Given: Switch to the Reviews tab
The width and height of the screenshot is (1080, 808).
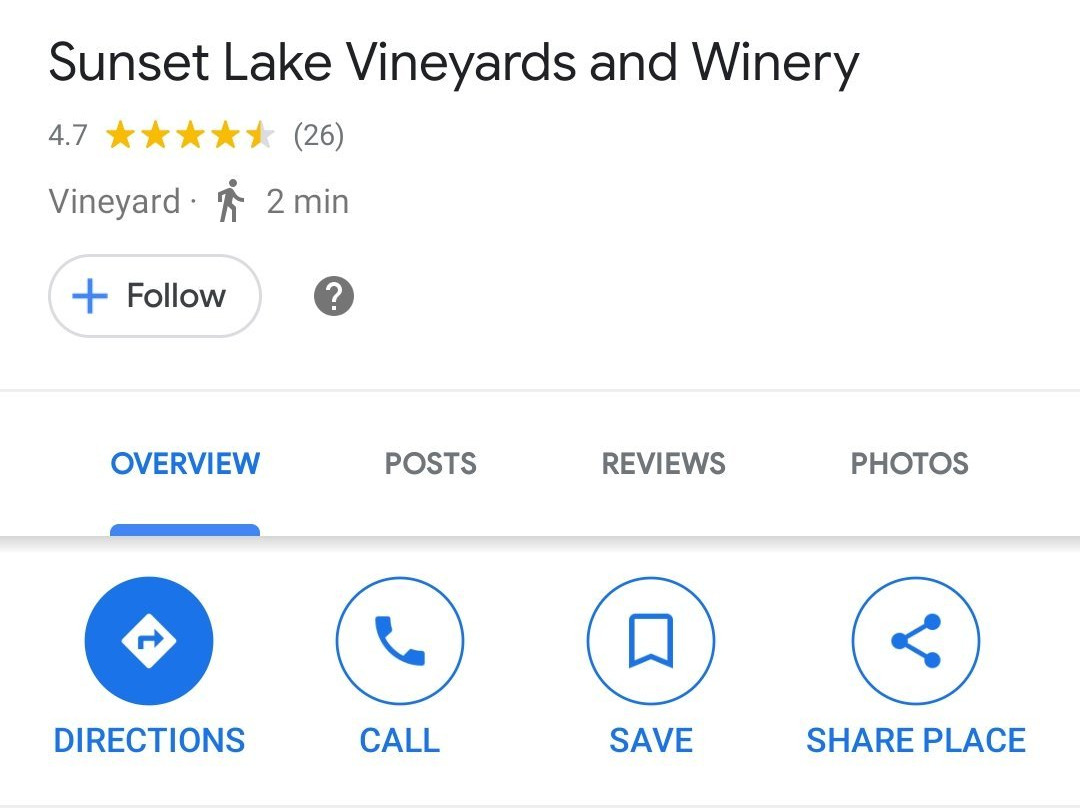Looking at the screenshot, I should point(662,463).
